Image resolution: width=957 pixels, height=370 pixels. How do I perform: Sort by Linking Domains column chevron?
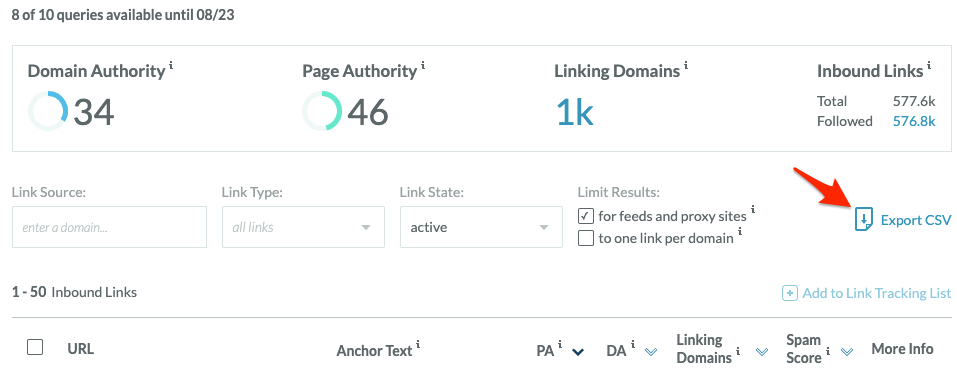(x=762, y=351)
